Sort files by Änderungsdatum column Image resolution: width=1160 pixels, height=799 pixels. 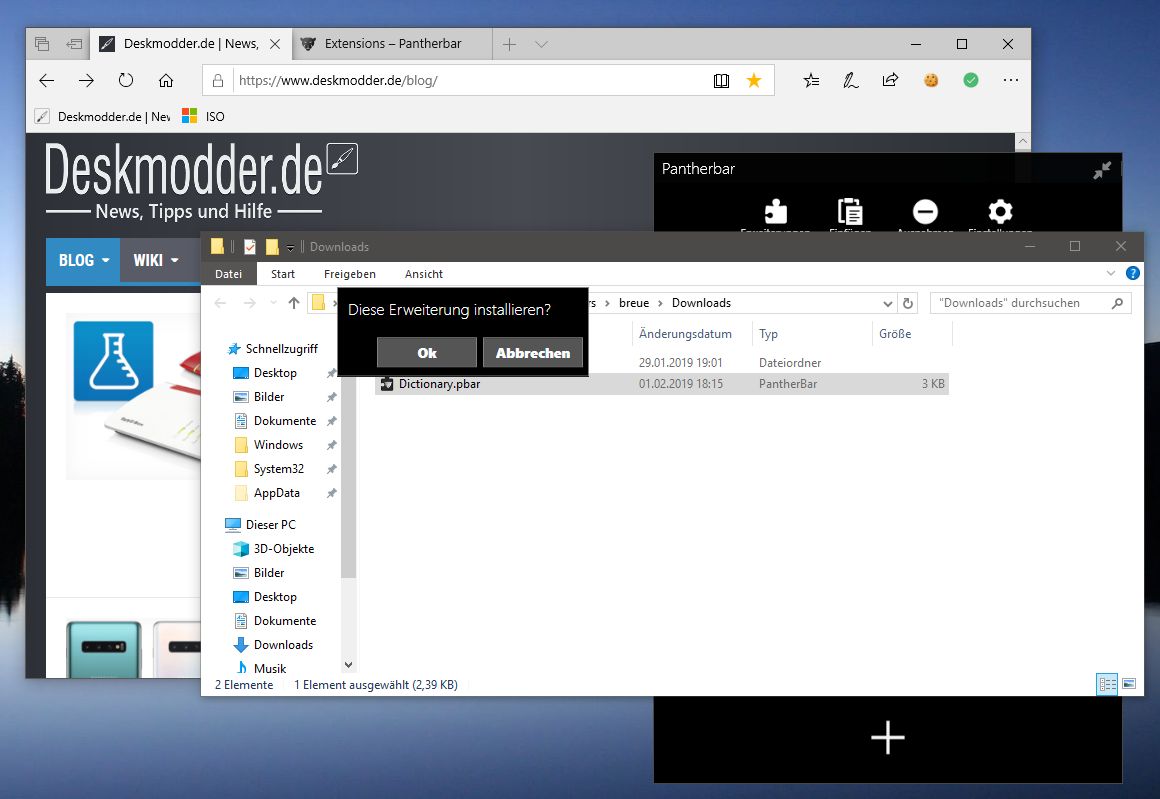click(685, 334)
